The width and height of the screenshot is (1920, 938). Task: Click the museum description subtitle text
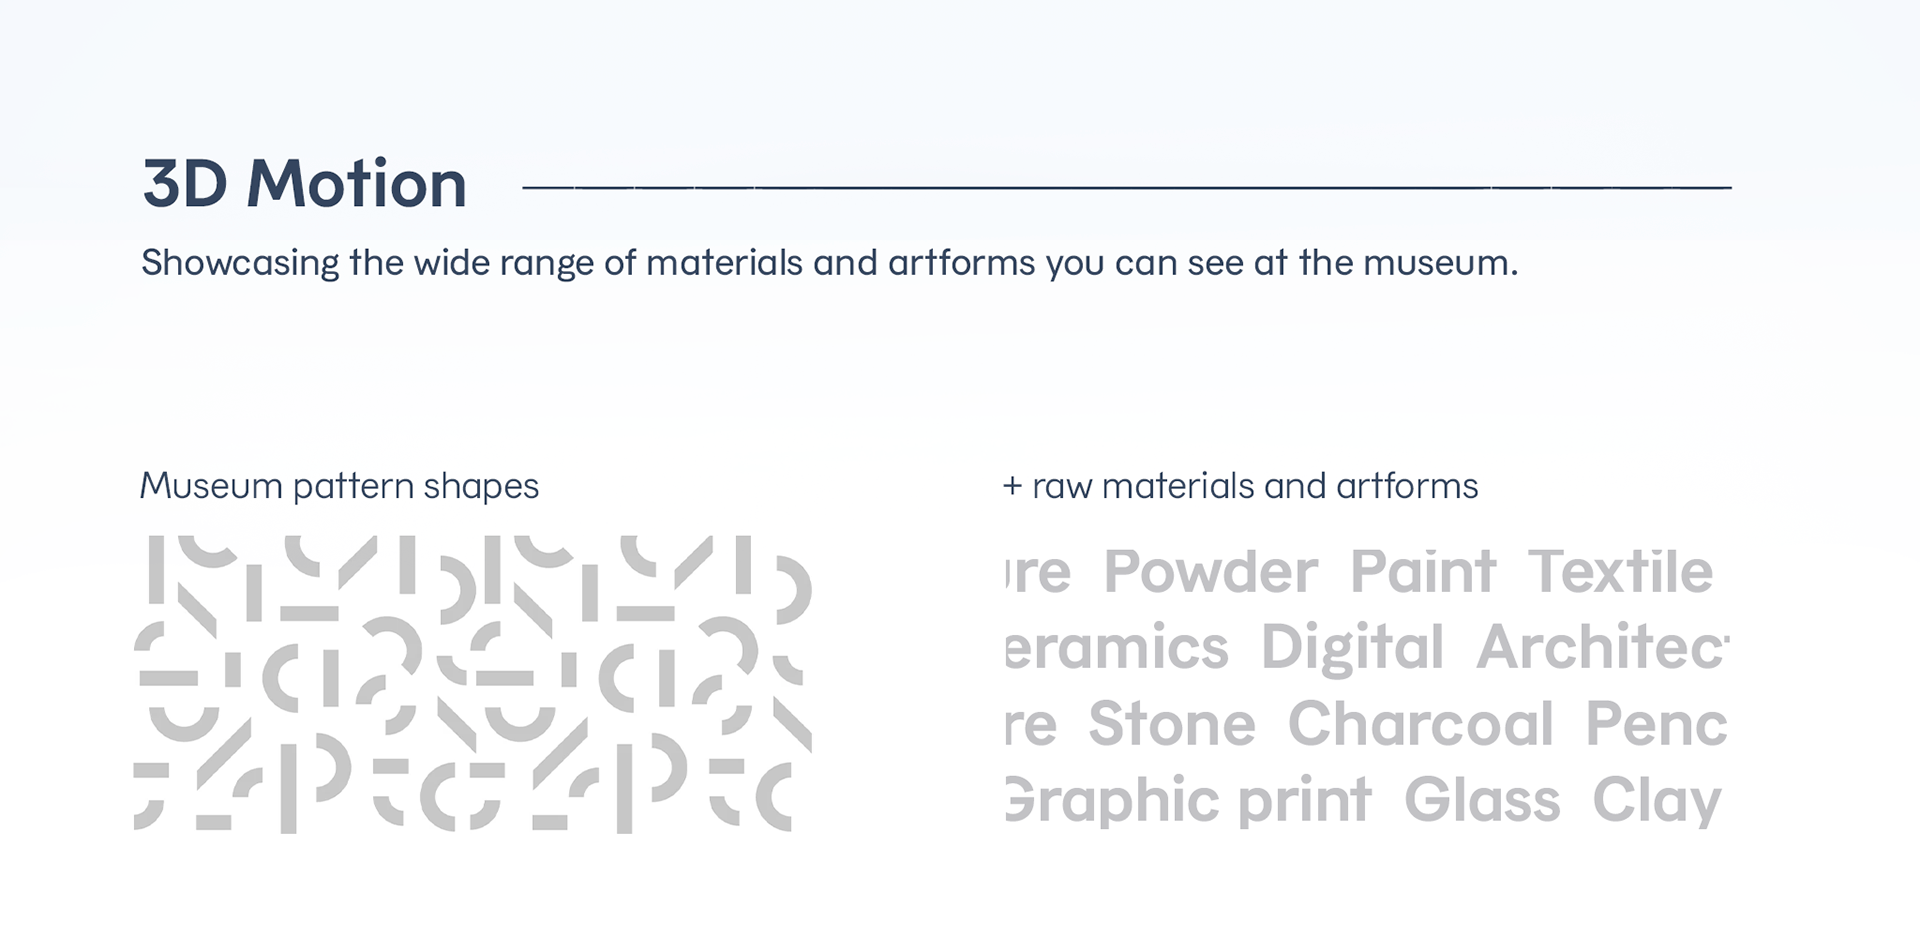point(829,263)
